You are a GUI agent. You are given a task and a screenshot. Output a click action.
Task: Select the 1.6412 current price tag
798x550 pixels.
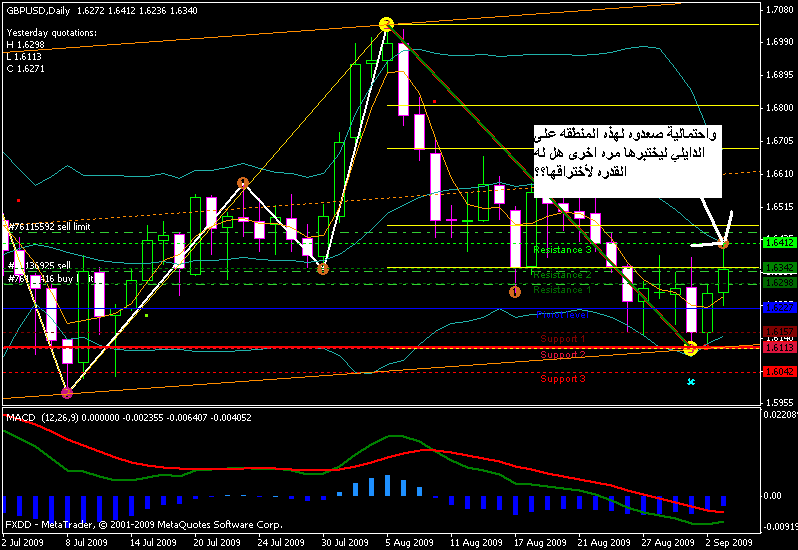click(x=778, y=242)
